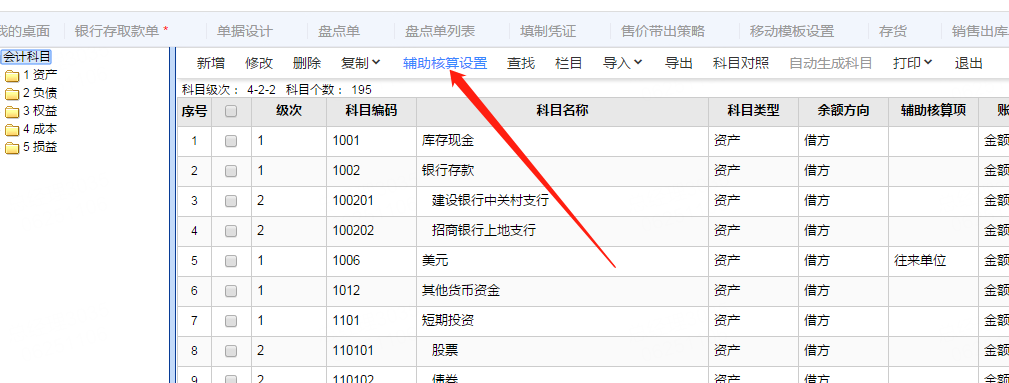Viewport: 1009px width, 383px height.
Task: Click the 损益 folder icon
Action: (12, 148)
